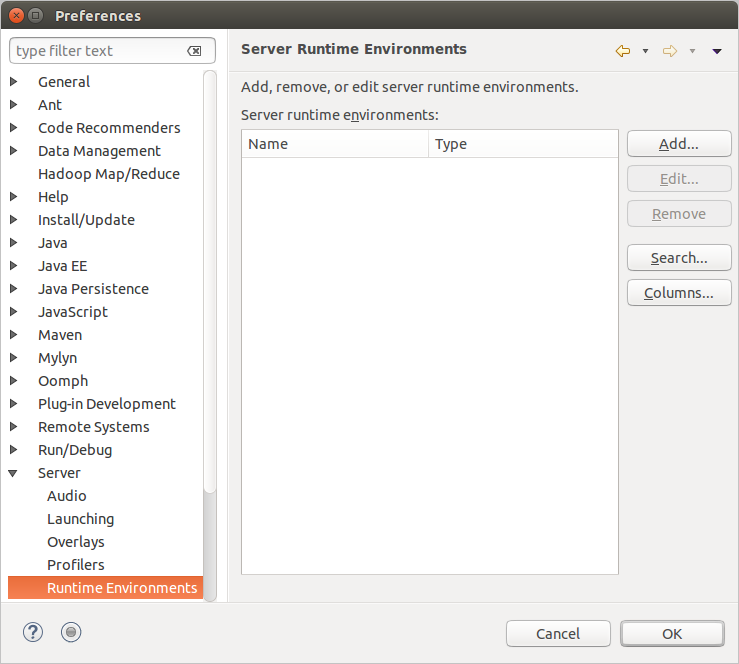Select the Server preference label
The image size is (739, 664).
59,473
